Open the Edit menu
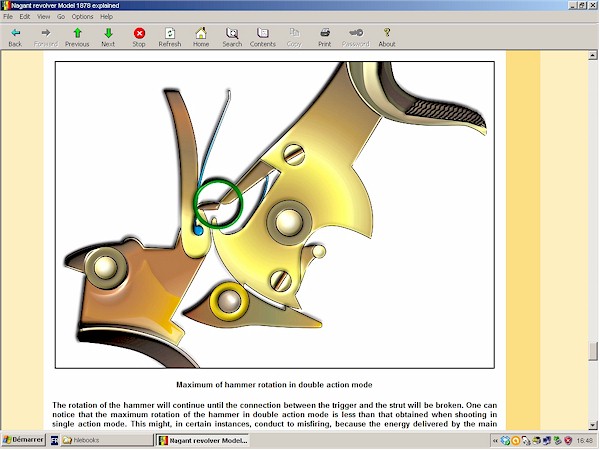The height and width of the screenshot is (450, 600). [x=24, y=16]
